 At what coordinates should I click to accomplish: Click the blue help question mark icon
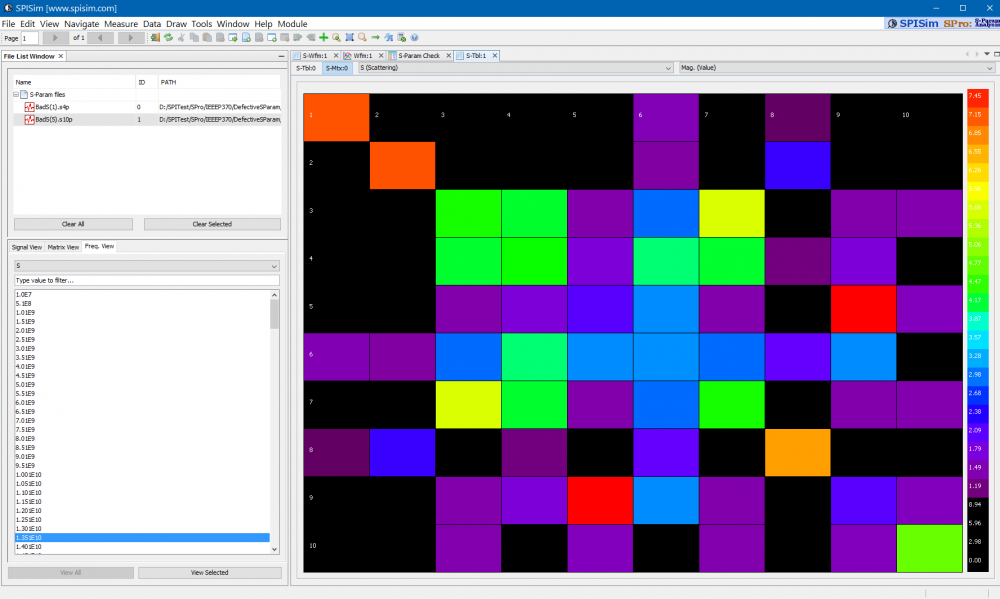point(414,37)
